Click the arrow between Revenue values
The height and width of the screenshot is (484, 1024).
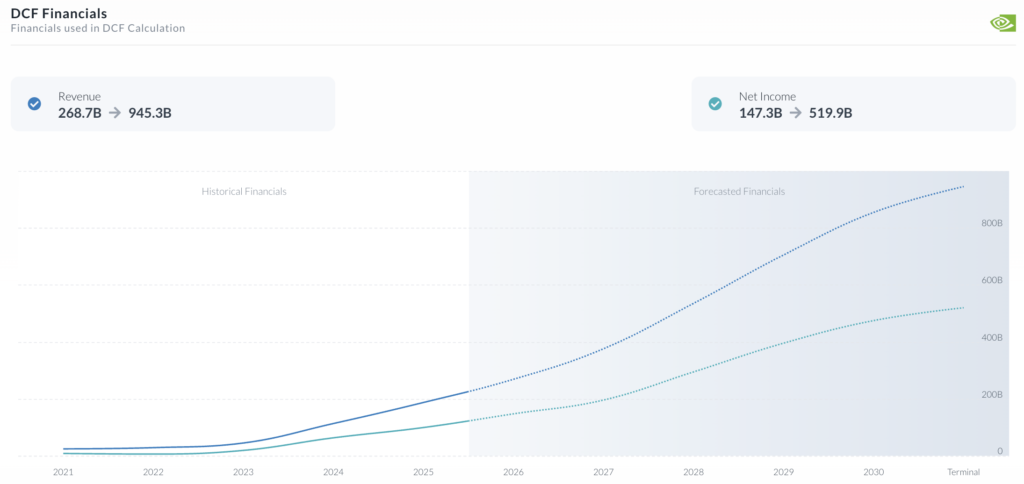(x=115, y=113)
